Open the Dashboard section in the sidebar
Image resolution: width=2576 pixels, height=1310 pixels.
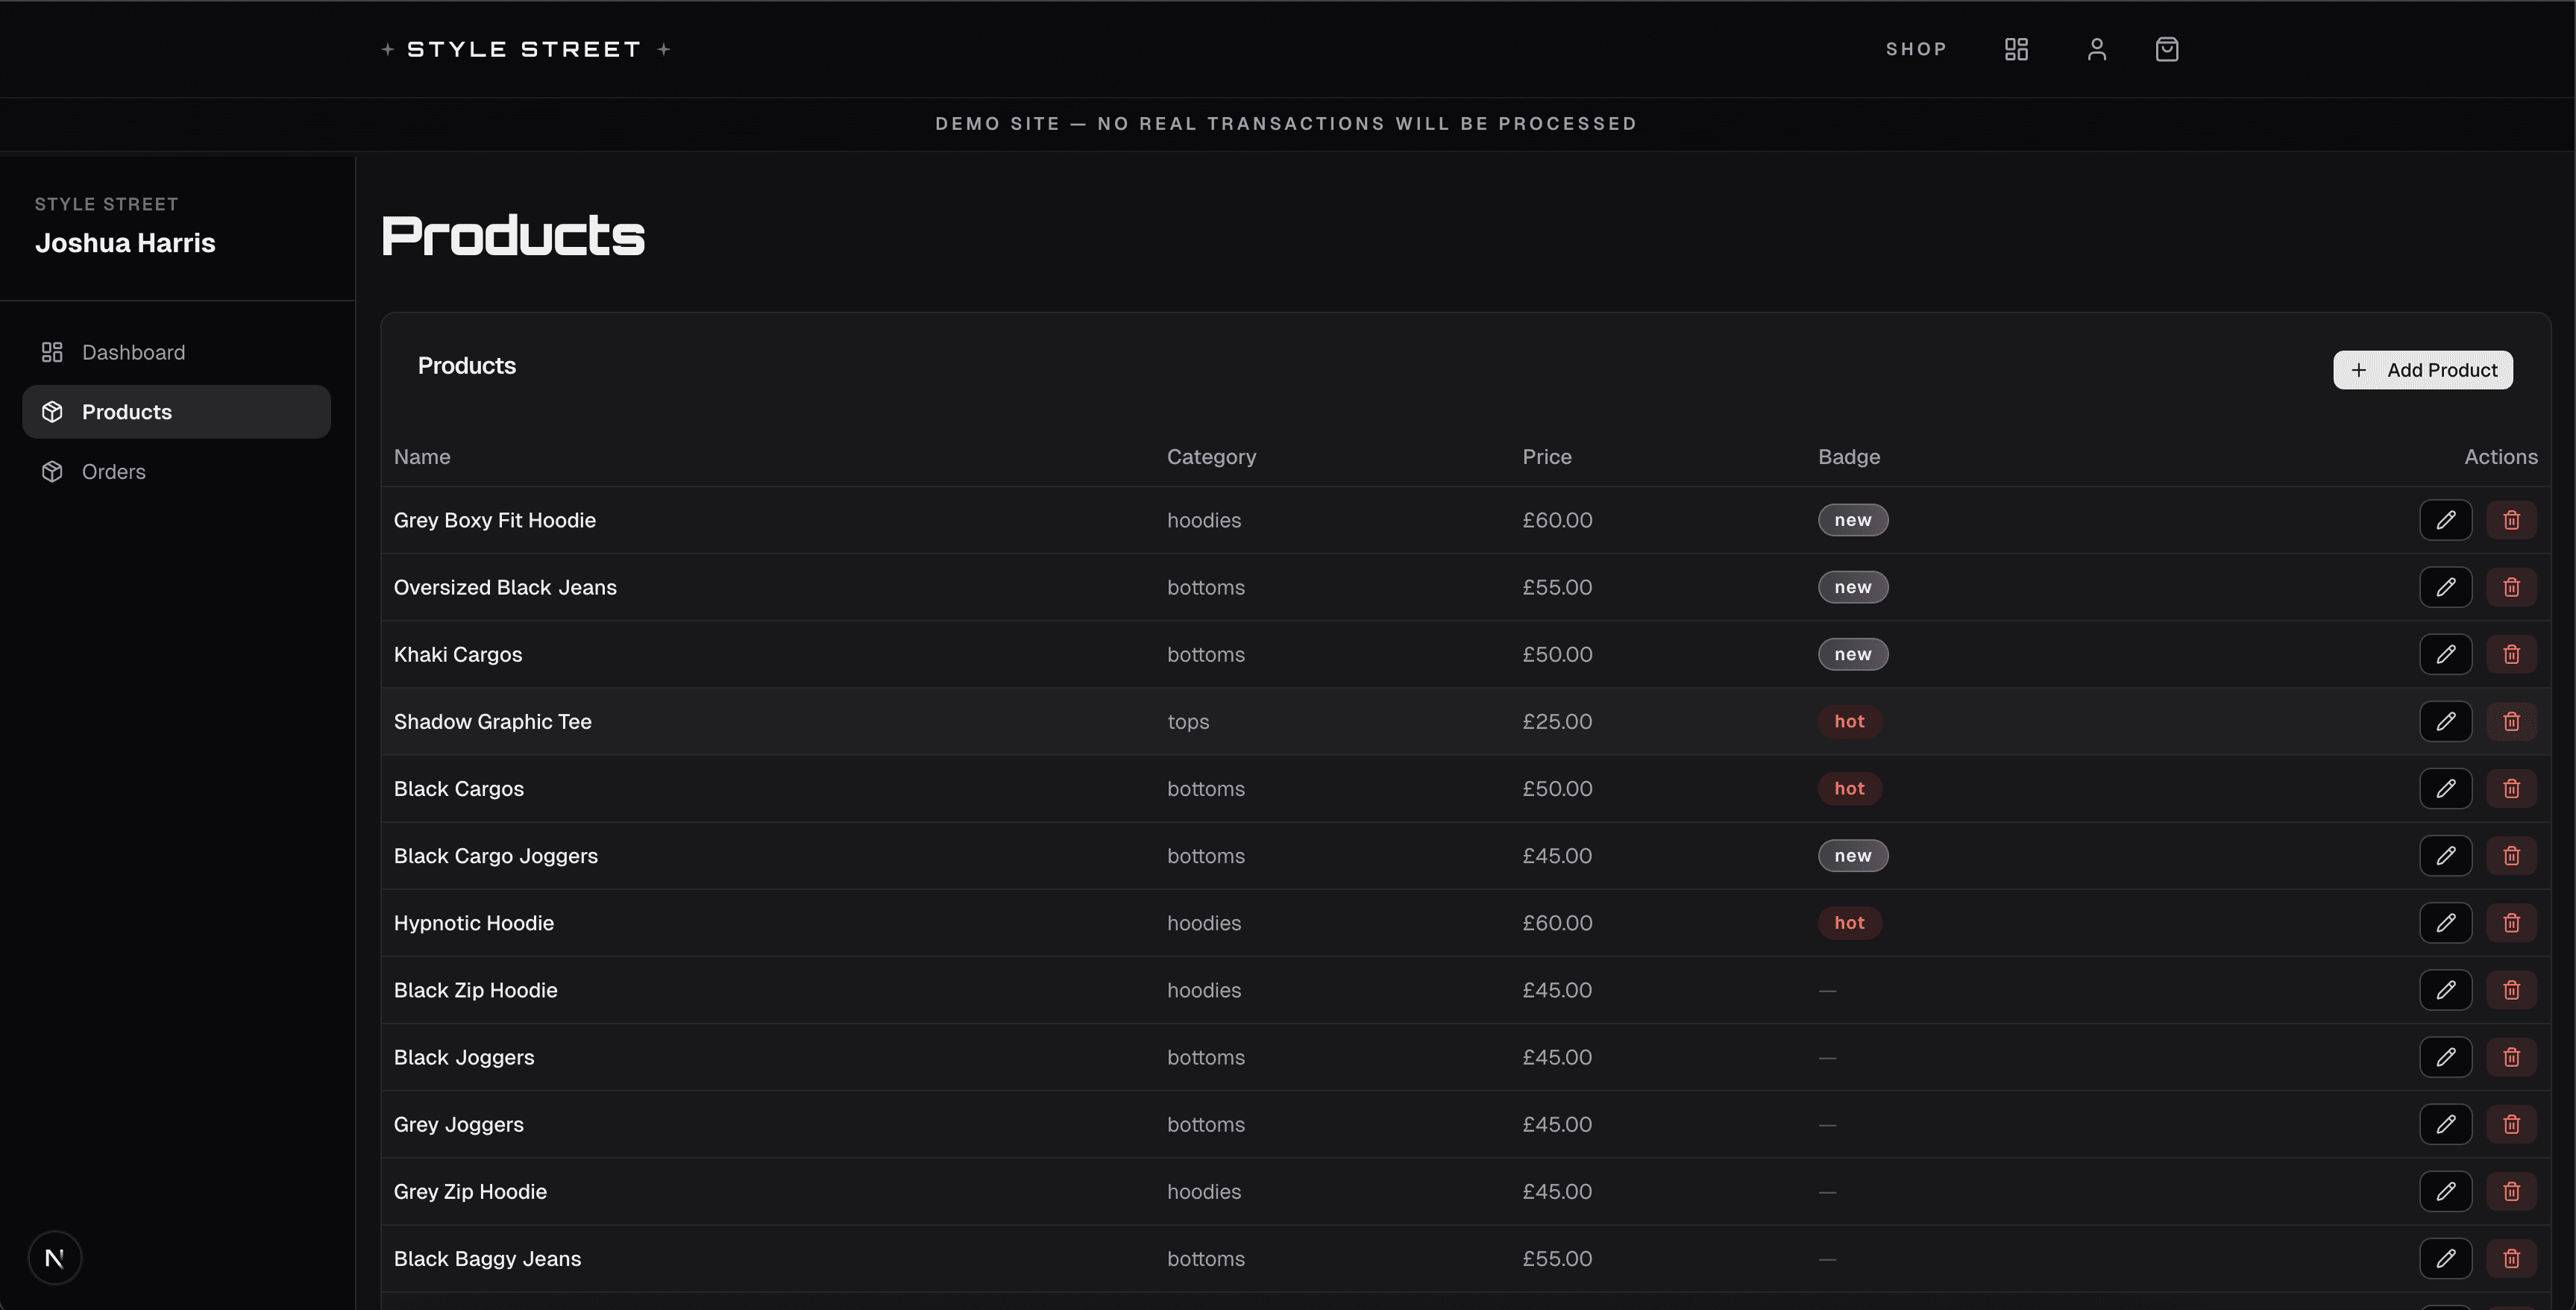(133, 352)
